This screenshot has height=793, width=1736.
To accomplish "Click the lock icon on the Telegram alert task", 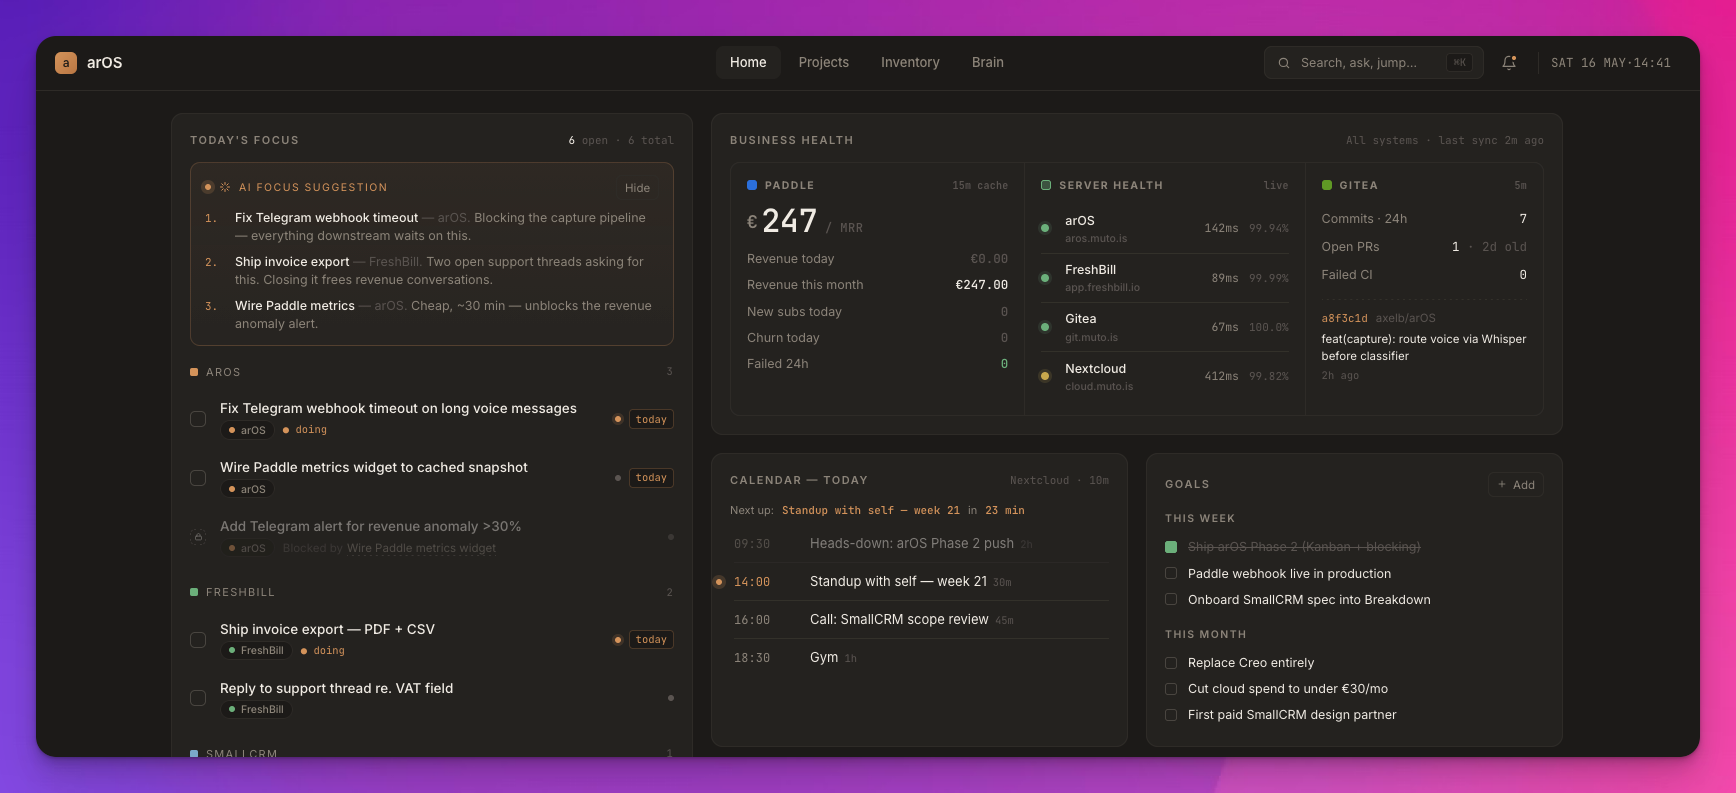I will pyautogui.click(x=198, y=537).
